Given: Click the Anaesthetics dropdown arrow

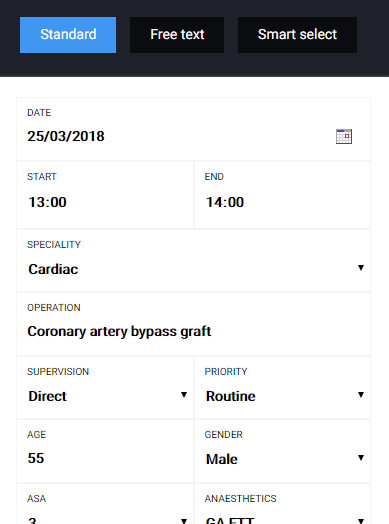Looking at the screenshot, I should (361, 521).
